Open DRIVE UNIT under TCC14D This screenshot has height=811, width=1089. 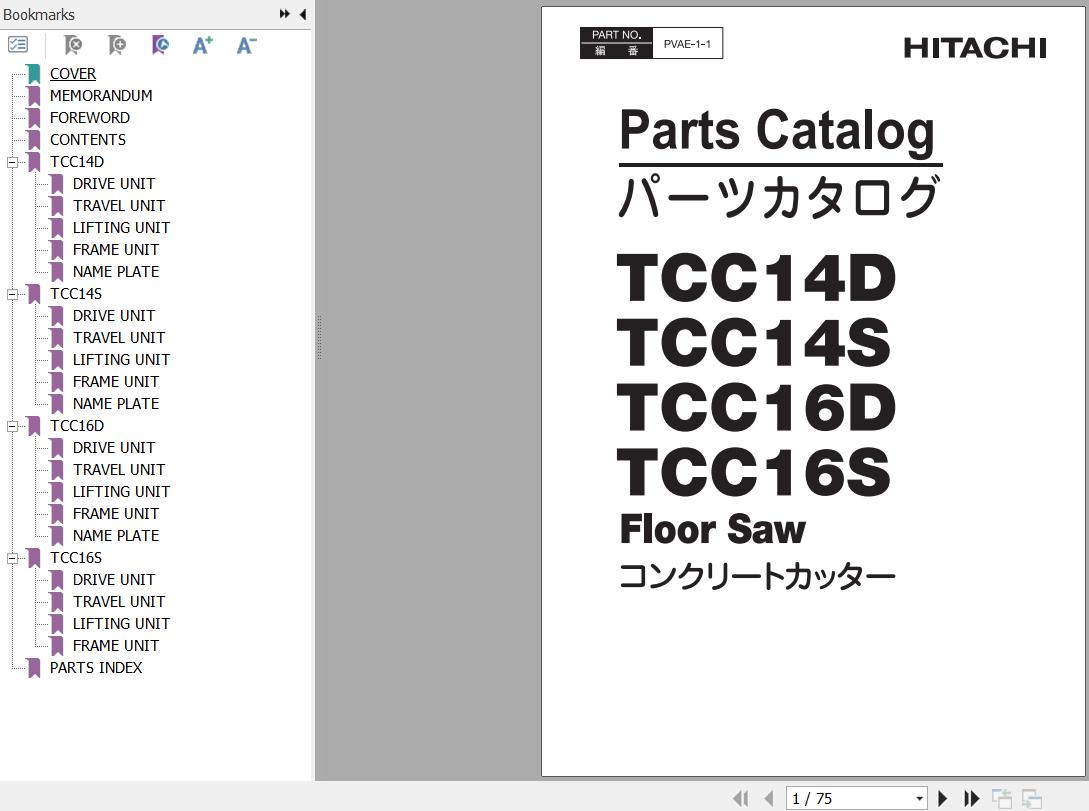tap(114, 184)
